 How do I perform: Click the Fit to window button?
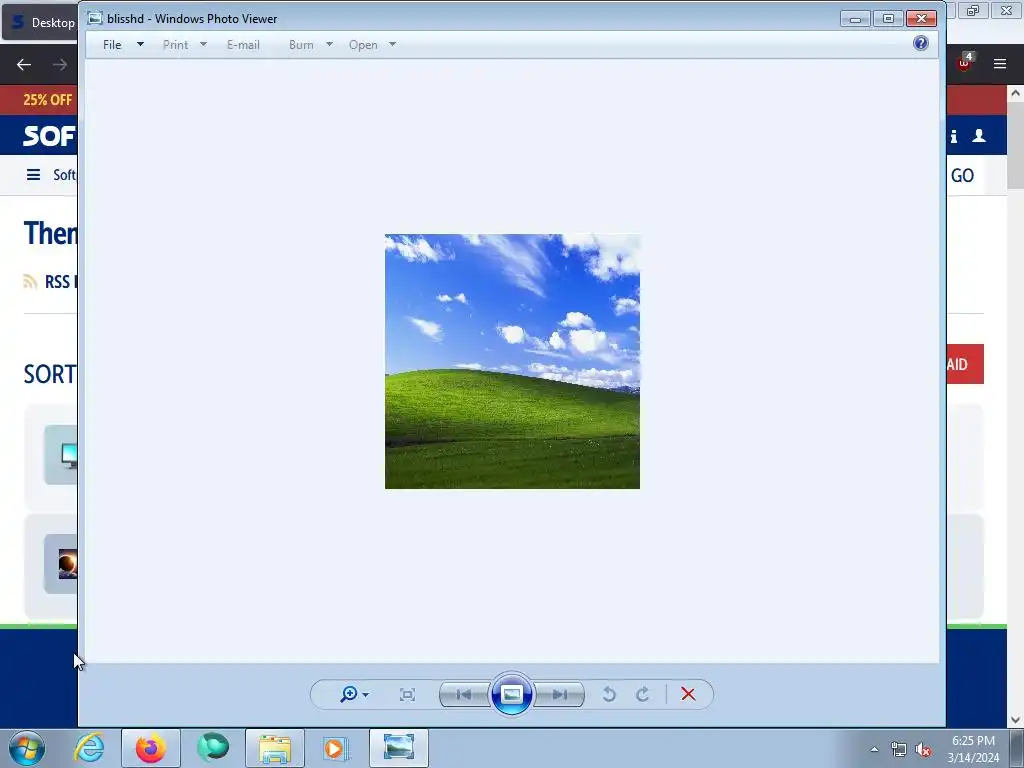pos(408,694)
